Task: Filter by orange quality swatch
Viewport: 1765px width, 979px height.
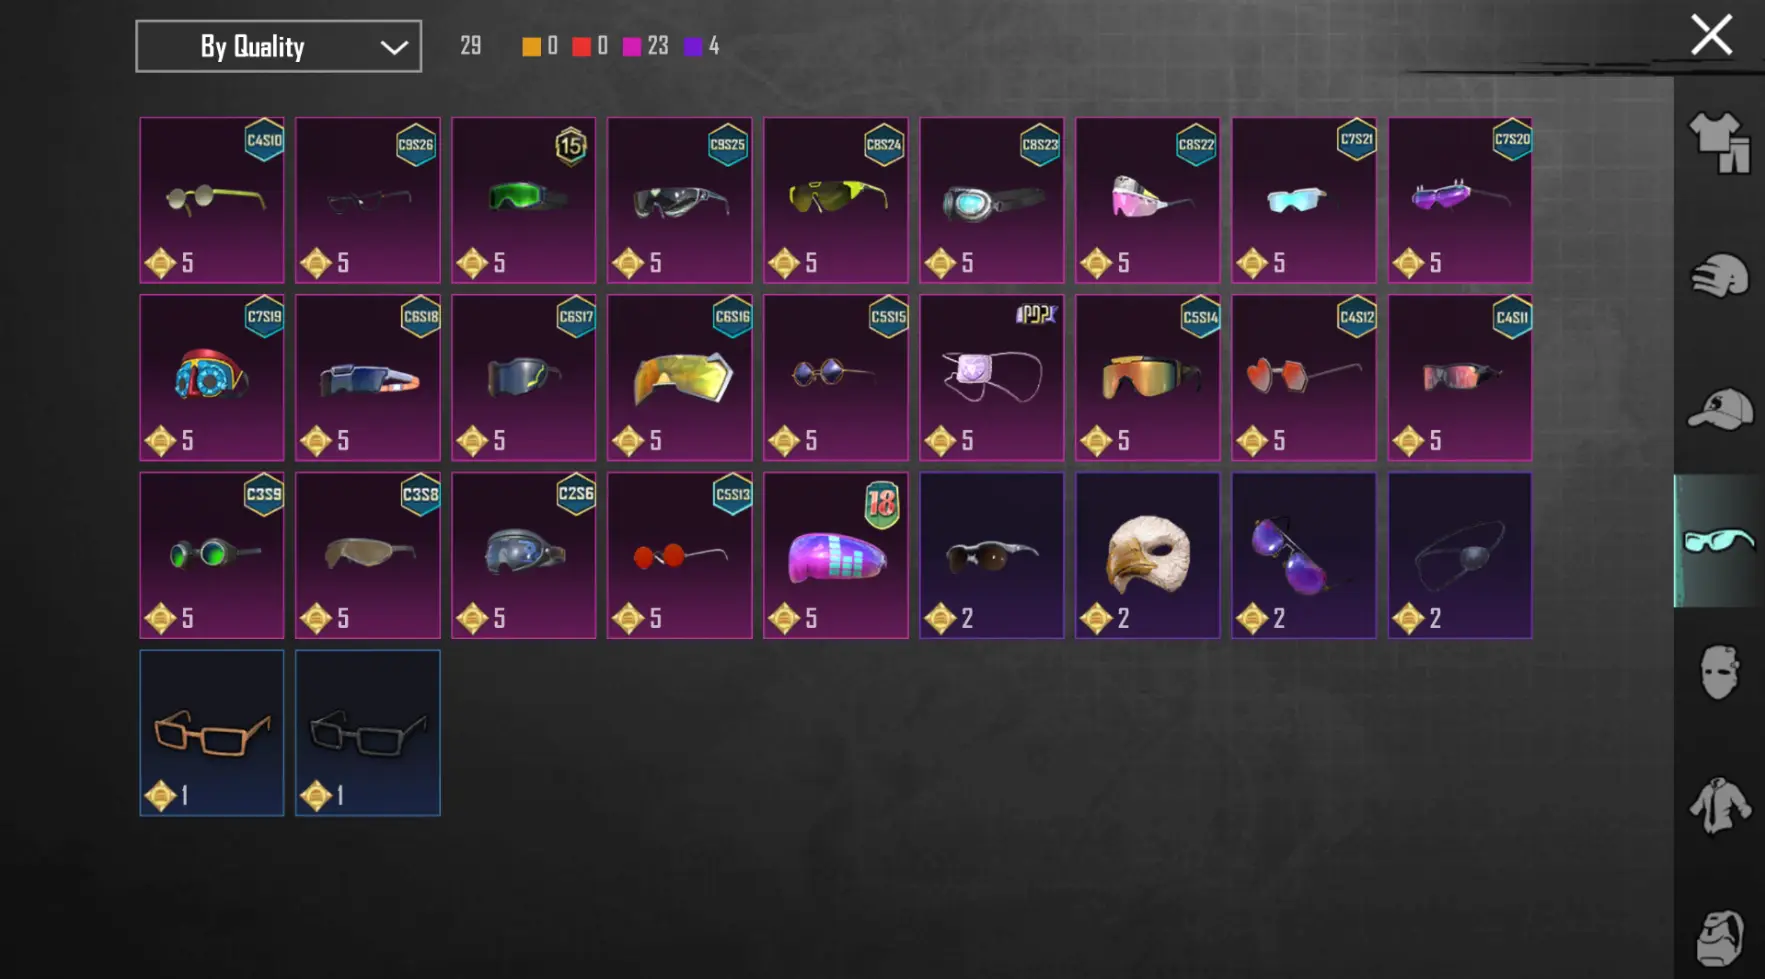Action: (531, 46)
